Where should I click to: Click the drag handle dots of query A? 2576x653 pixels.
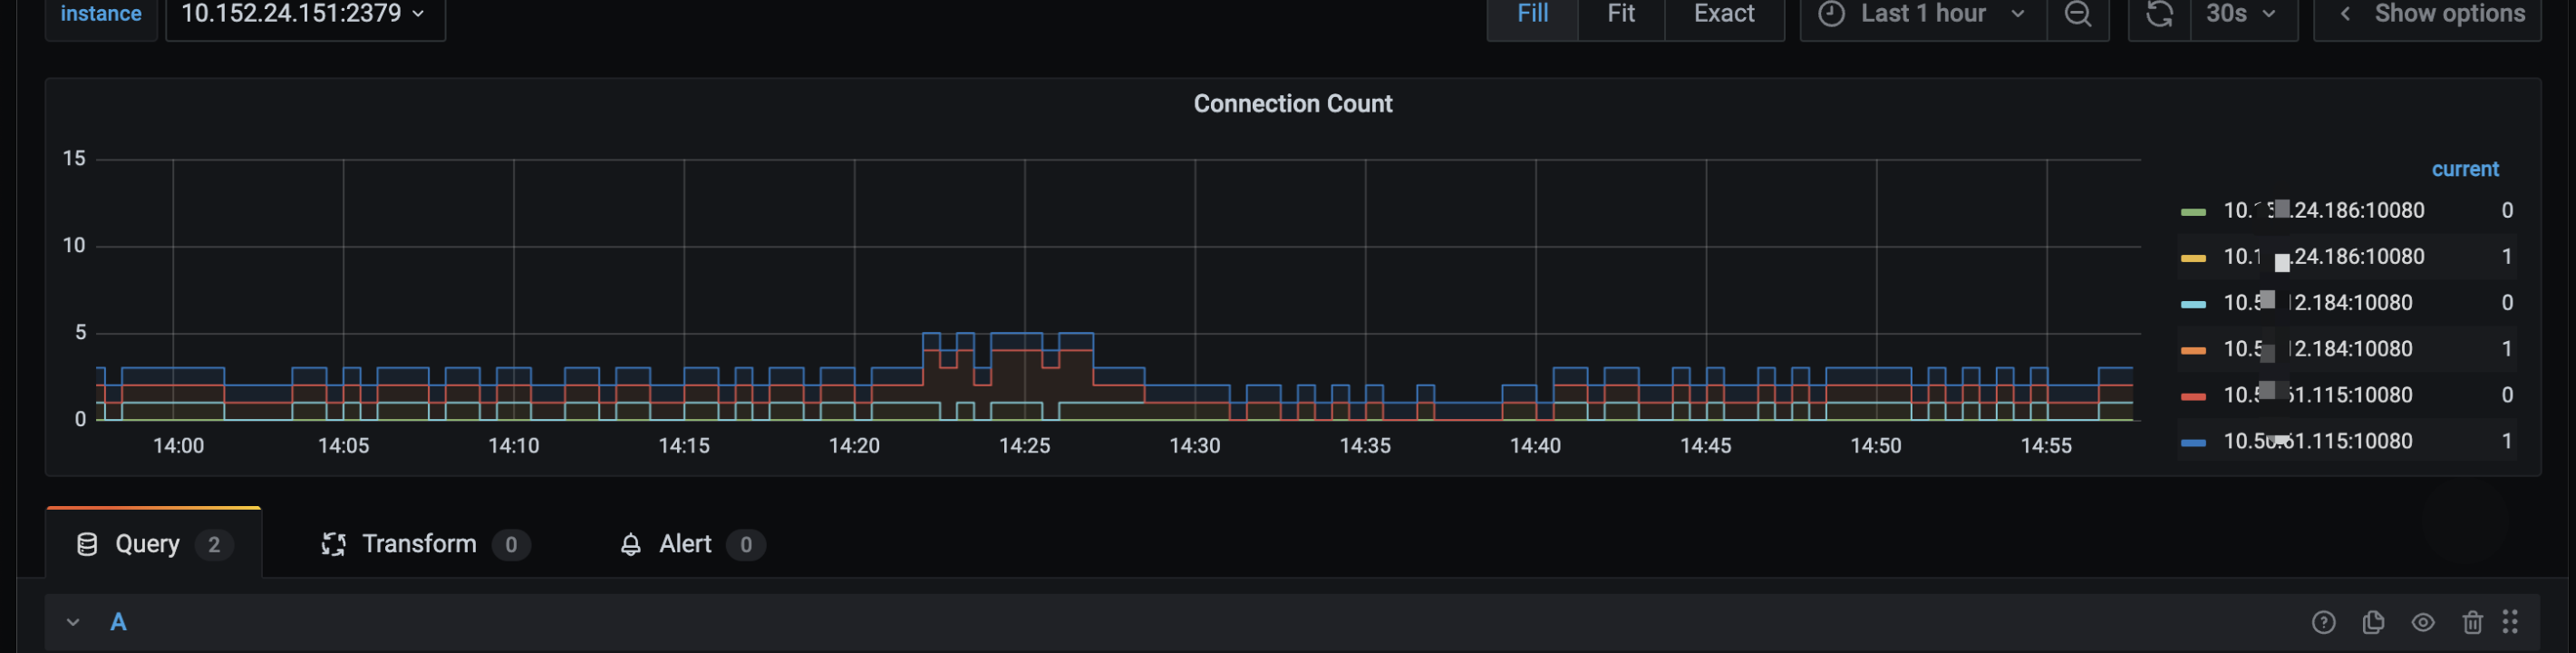[x=2510, y=622]
